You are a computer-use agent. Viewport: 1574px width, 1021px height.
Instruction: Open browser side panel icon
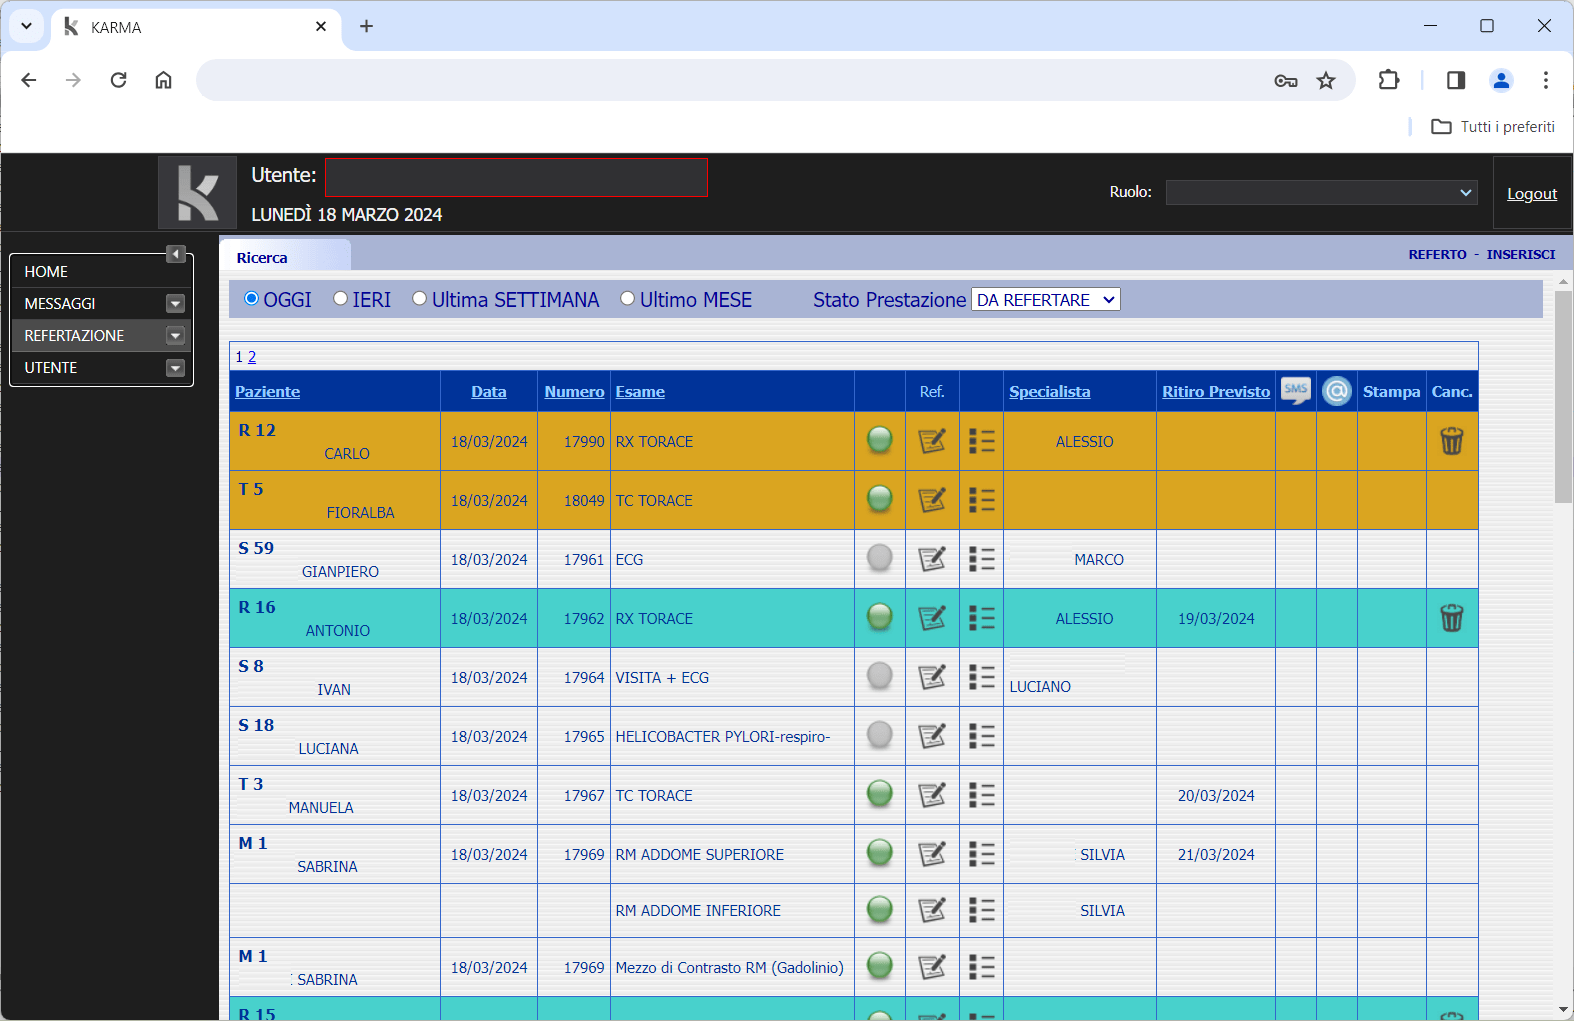(1456, 80)
